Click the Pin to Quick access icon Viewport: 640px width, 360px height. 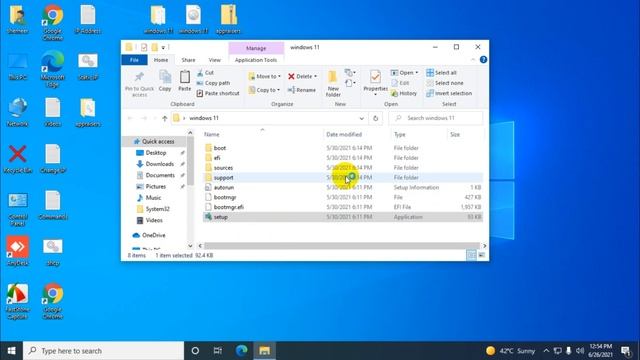click(x=139, y=83)
